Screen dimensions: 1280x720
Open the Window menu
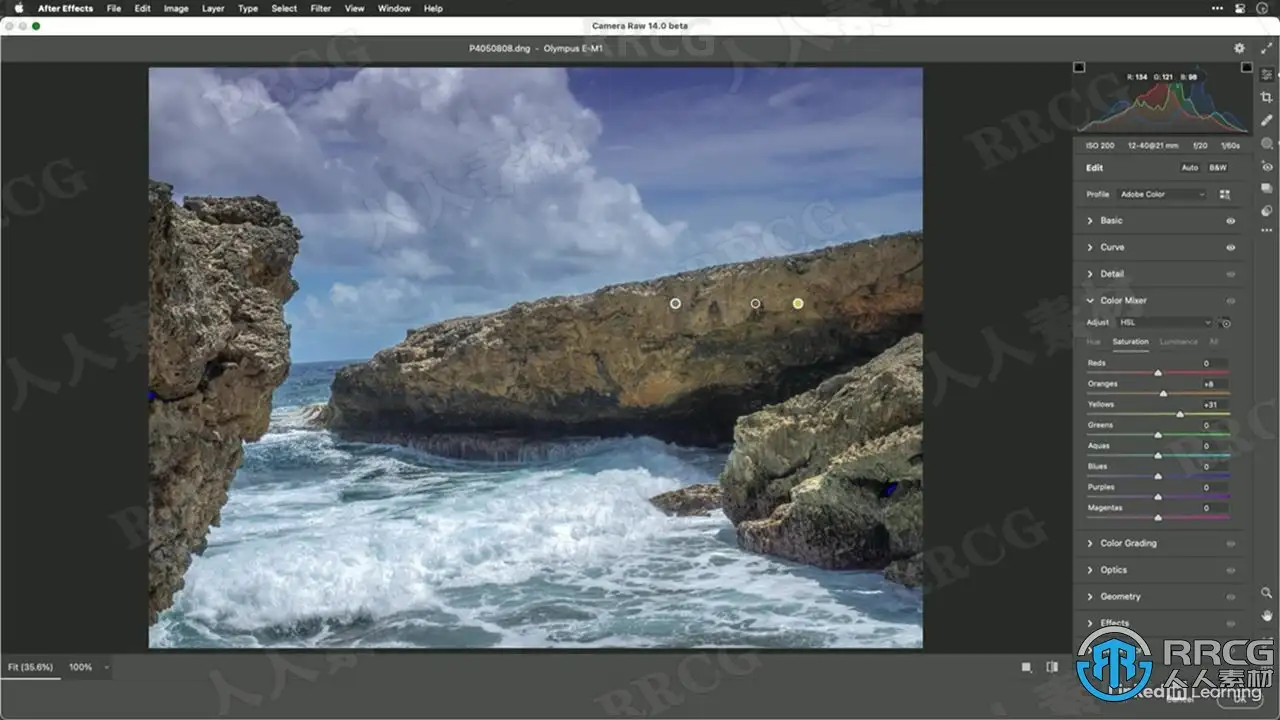point(394,8)
